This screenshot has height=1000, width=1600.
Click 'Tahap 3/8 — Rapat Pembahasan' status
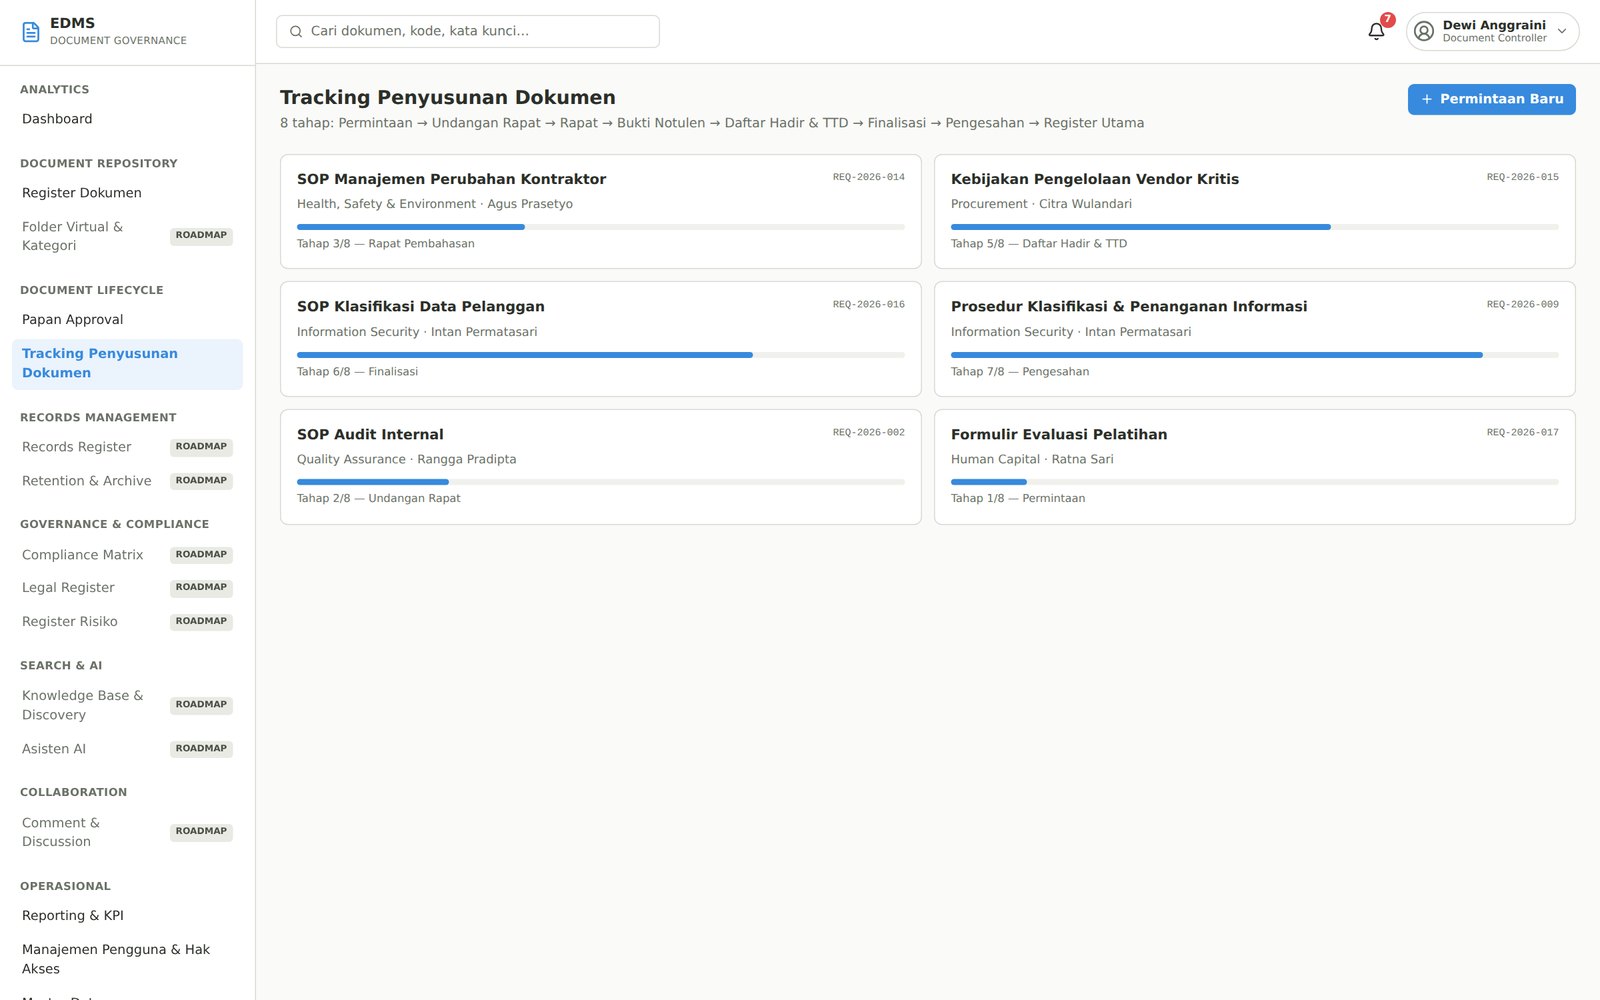point(386,244)
